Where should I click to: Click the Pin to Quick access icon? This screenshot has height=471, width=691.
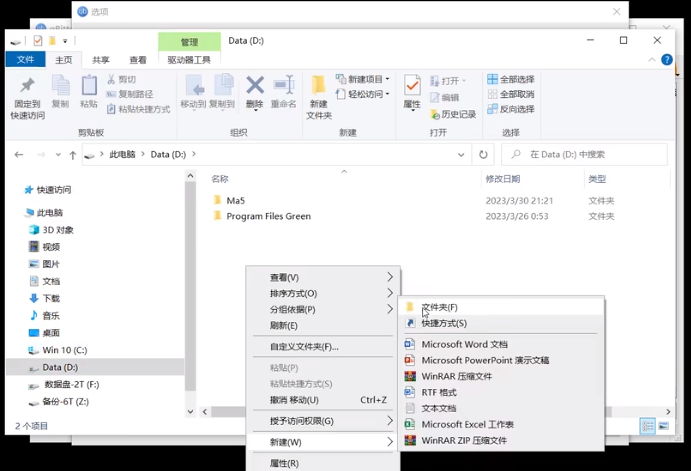tap(27, 85)
